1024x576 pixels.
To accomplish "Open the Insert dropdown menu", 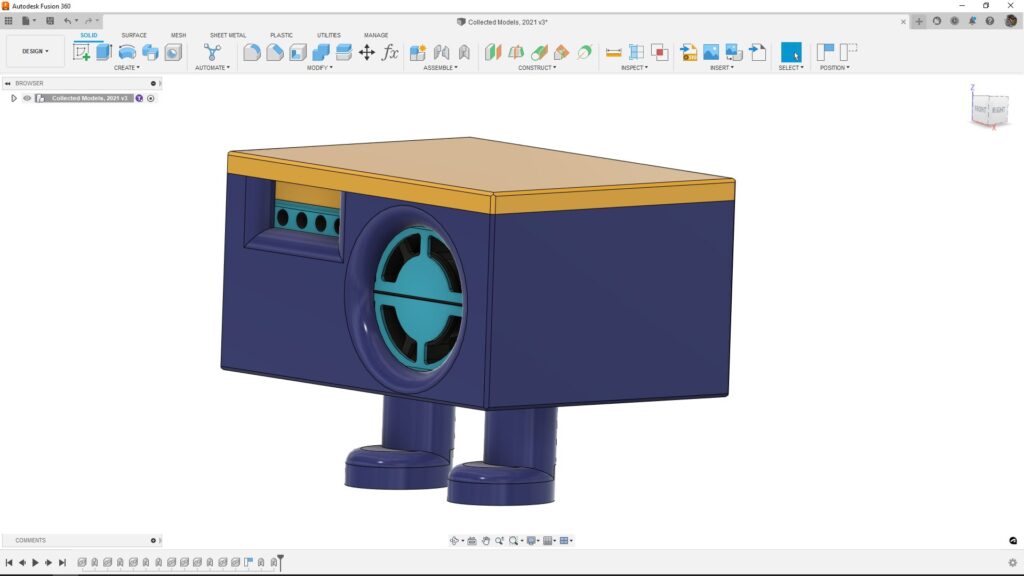I will [x=722, y=68].
